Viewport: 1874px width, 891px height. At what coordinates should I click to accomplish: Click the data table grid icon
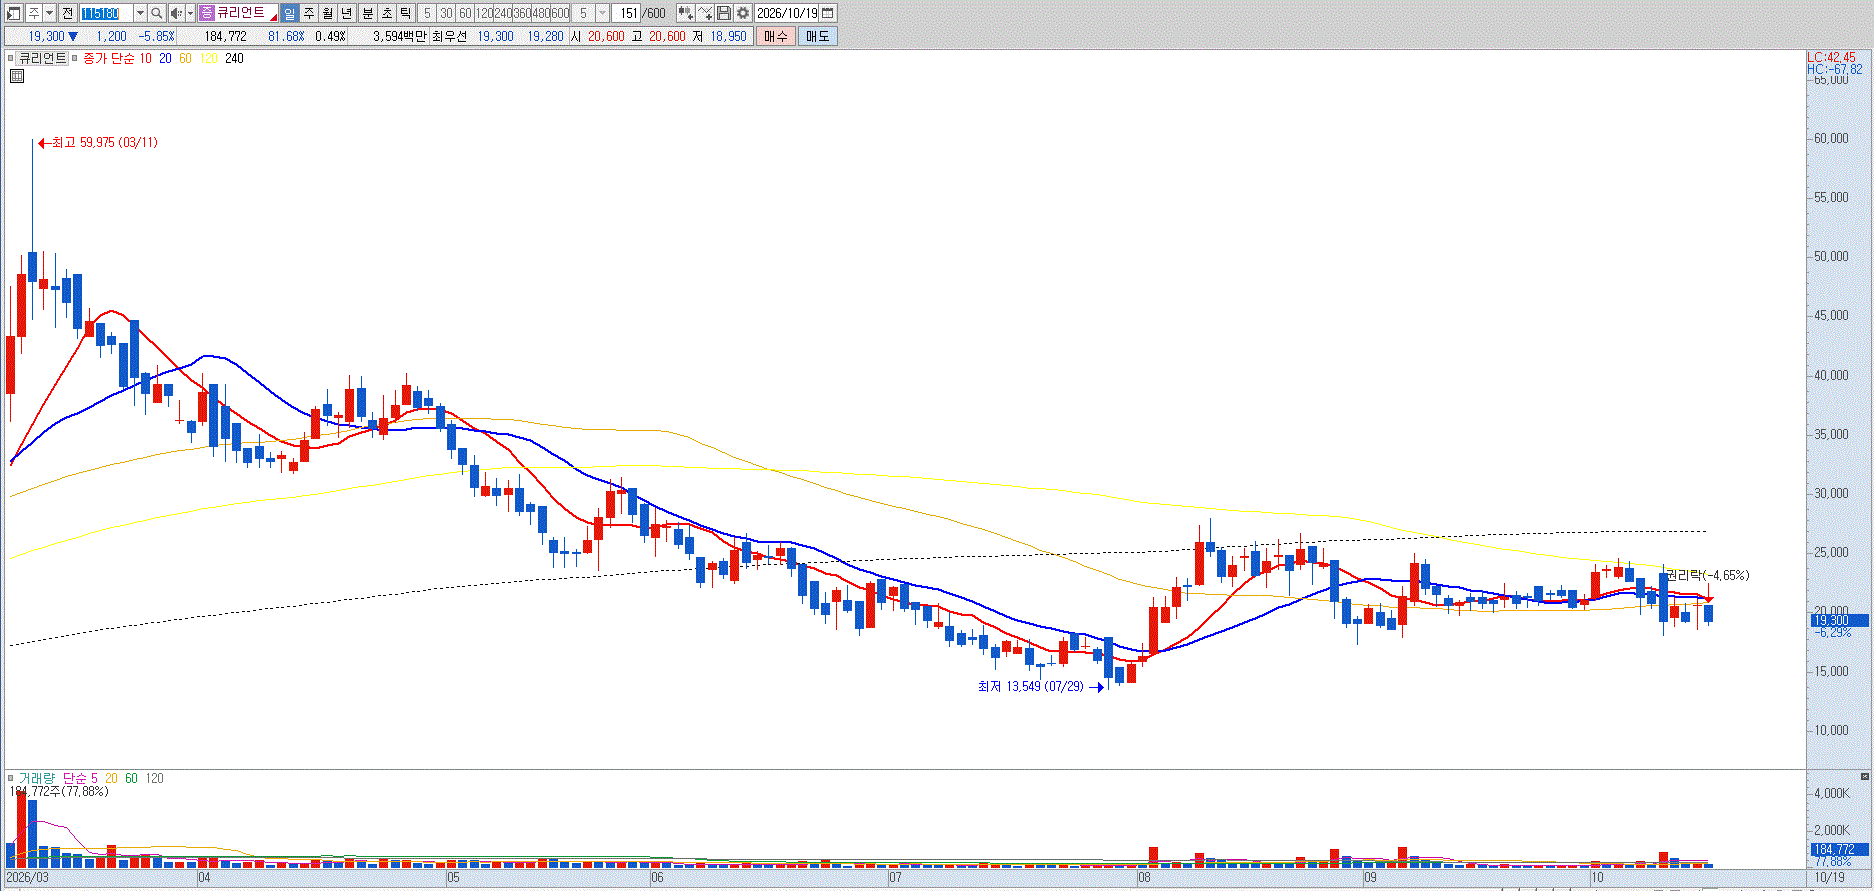(17, 76)
